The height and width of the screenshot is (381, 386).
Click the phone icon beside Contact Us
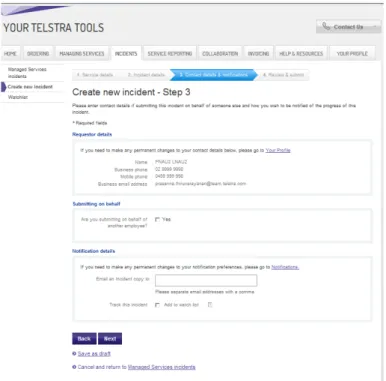coord(326,26)
